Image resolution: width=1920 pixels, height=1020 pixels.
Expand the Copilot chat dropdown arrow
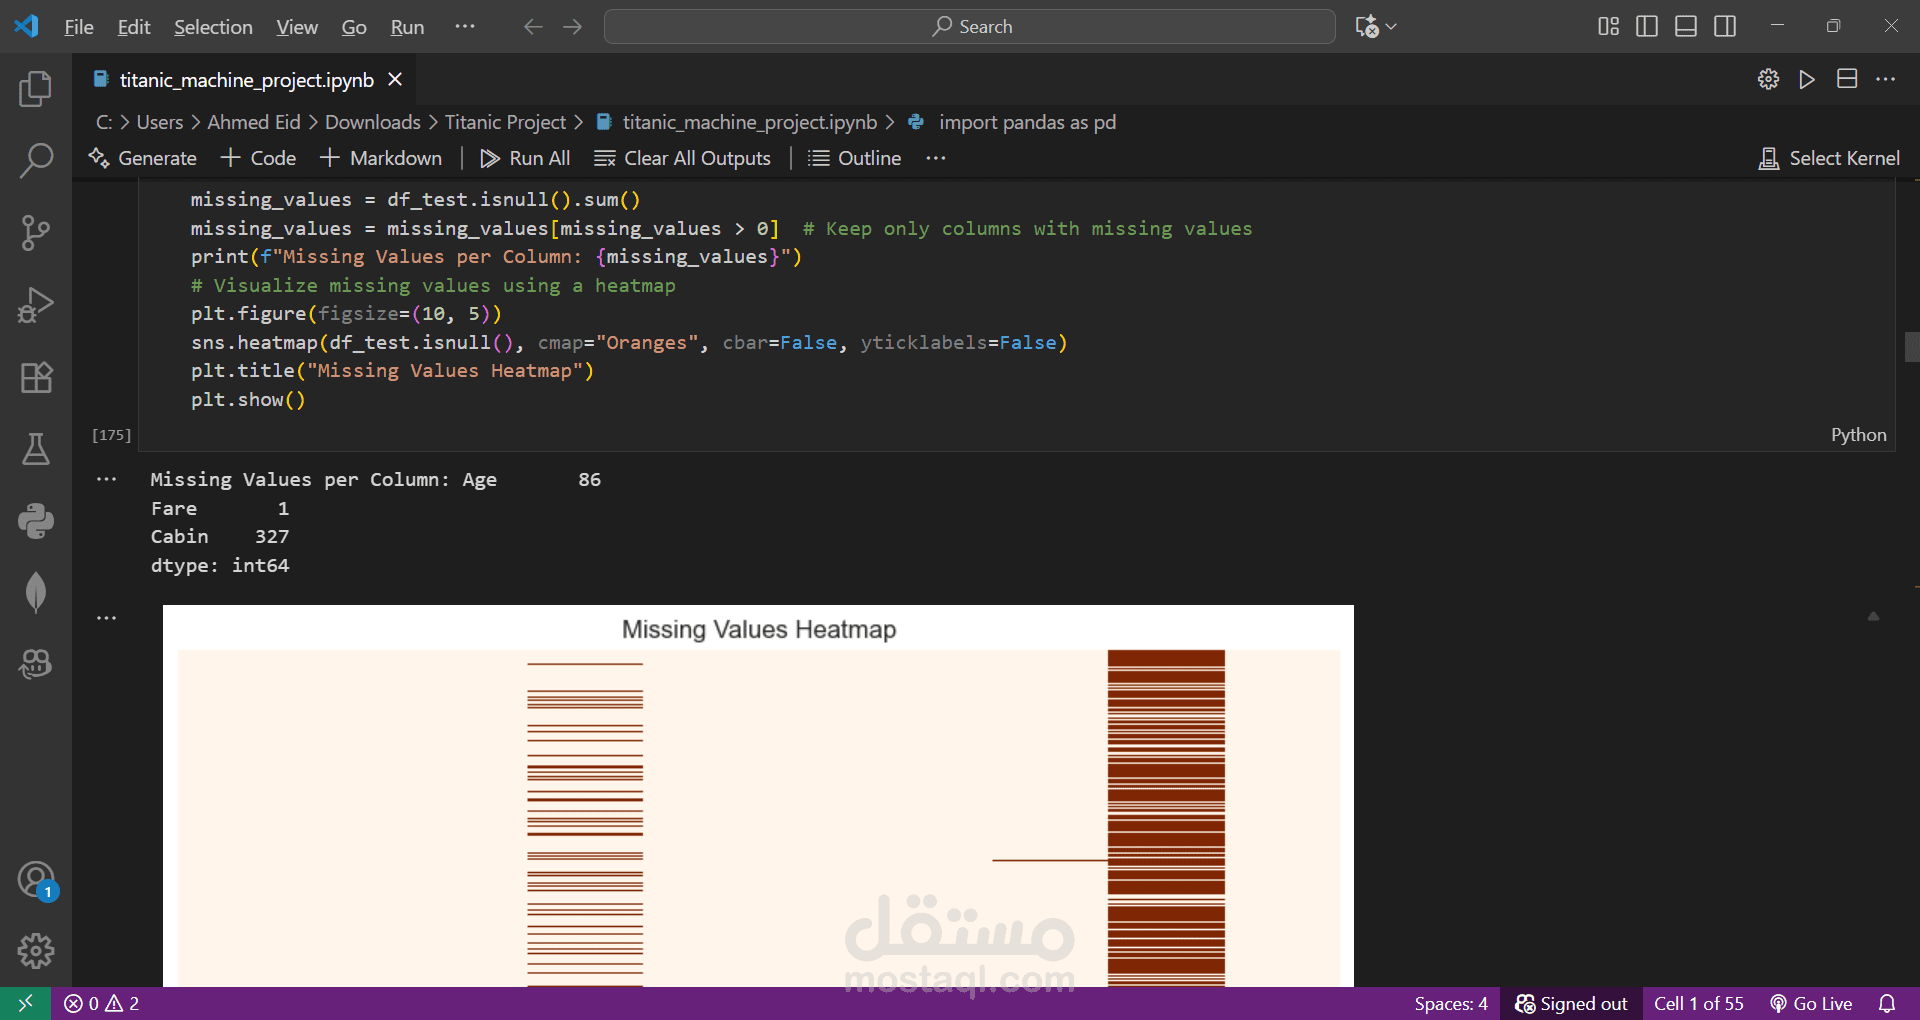[1391, 27]
